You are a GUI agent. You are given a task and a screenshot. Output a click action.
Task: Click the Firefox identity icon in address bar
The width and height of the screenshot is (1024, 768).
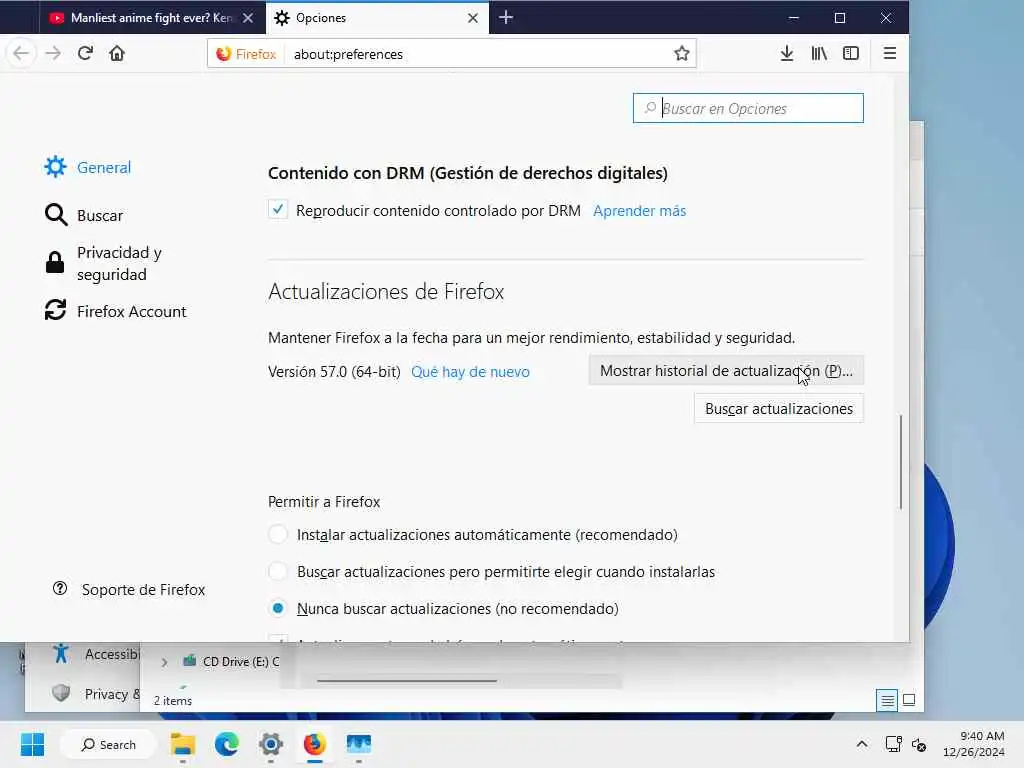[x=246, y=54]
